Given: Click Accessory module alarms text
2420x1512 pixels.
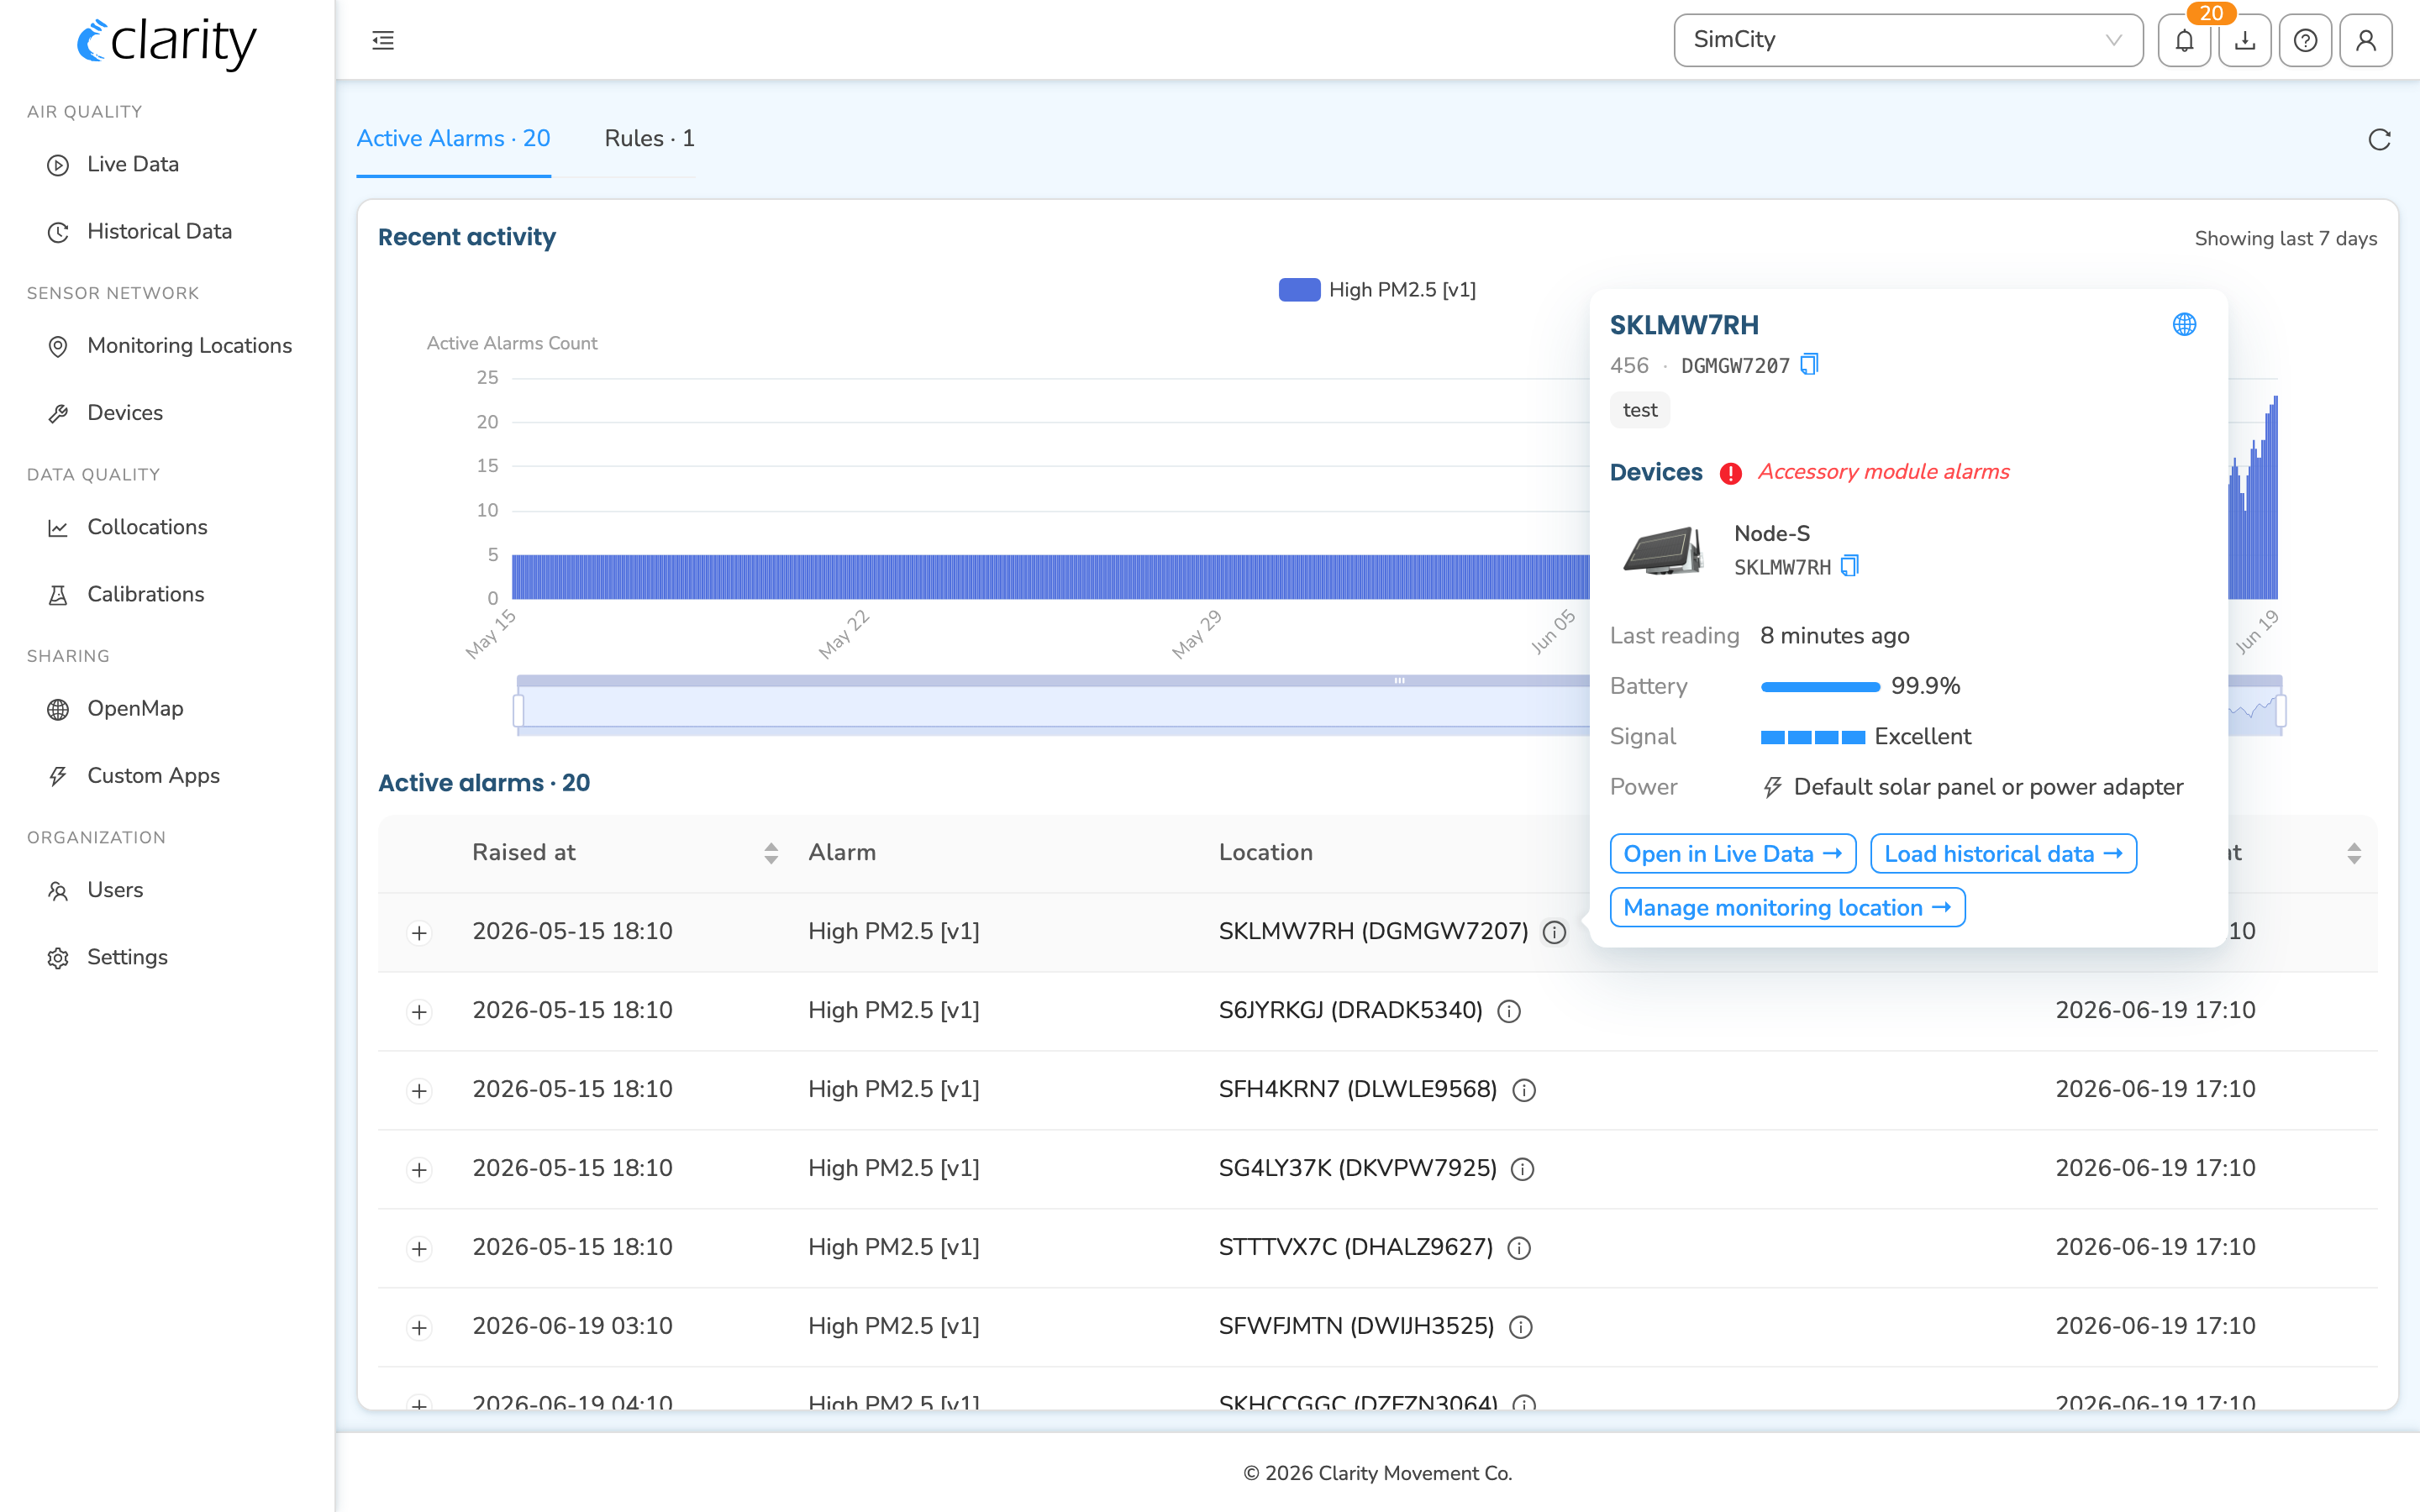Looking at the screenshot, I should coord(1883,472).
